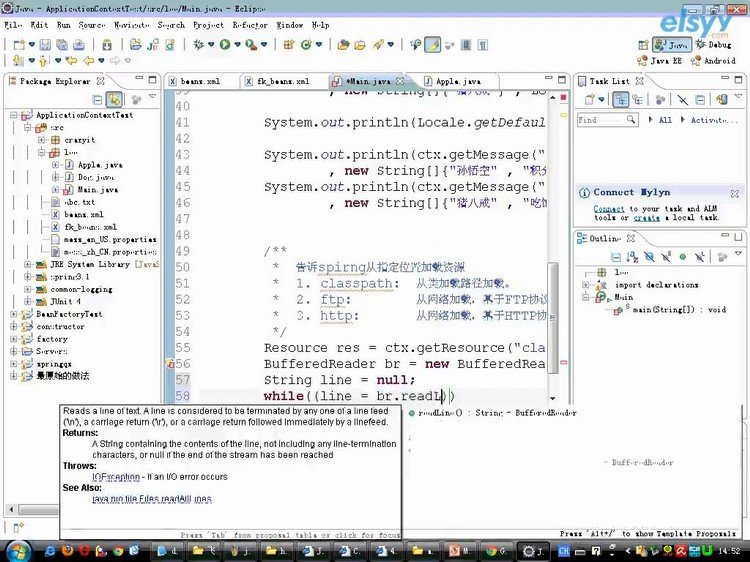This screenshot has width=750, height=562.
Task: Click the Search flashlight toolbar icon
Action: click(378, 45)
